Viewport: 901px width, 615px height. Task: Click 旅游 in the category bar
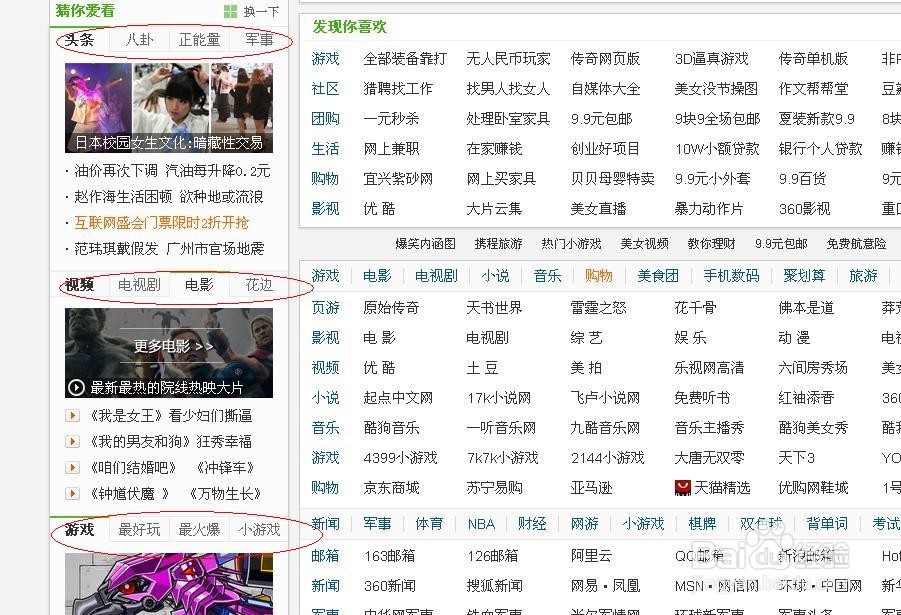[x=863, y=276]
